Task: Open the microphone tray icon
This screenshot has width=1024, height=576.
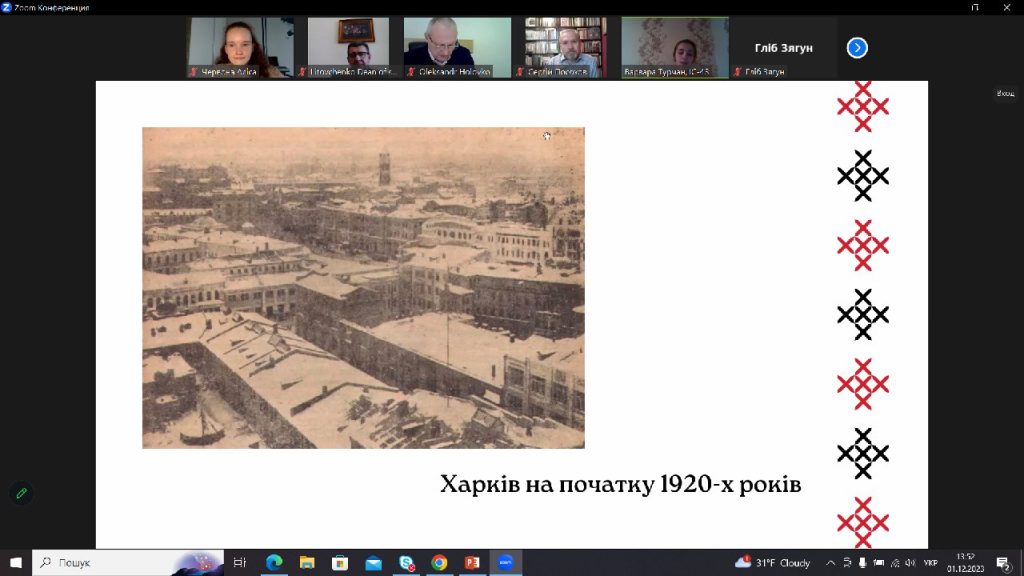Action: pyautogui.click(x=863, y=562)
